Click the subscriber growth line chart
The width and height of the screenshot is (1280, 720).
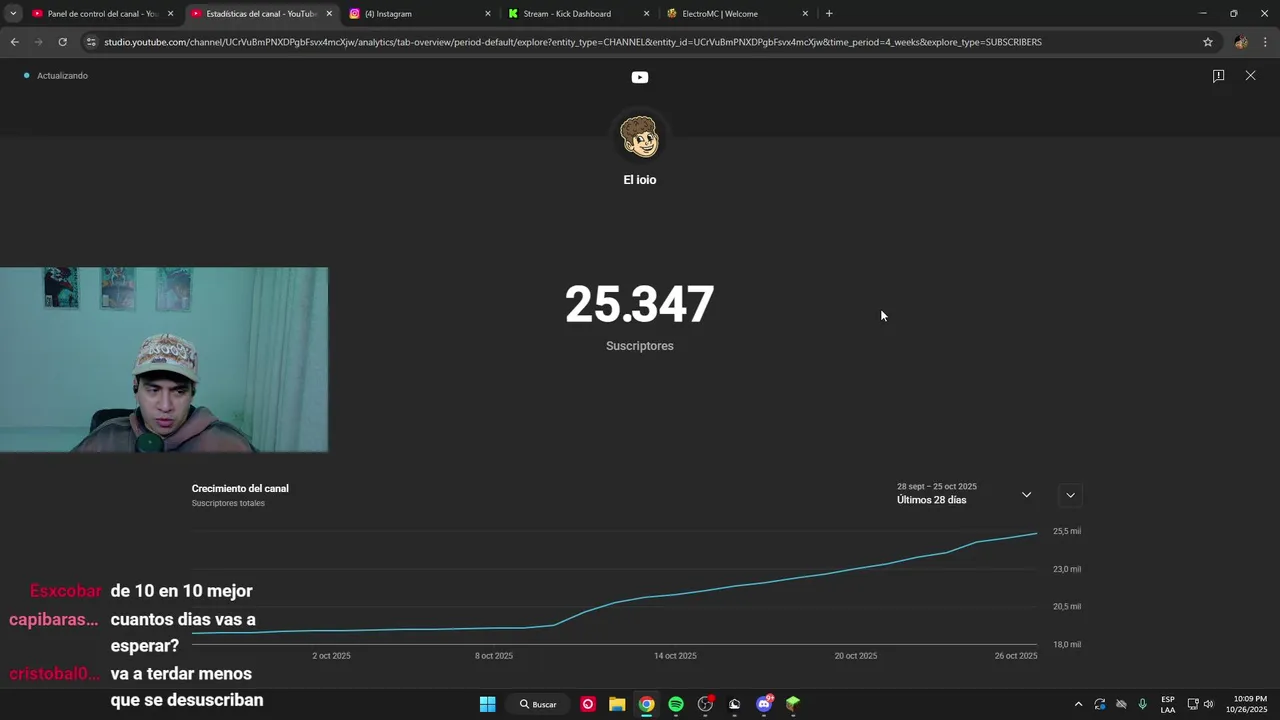615,588
